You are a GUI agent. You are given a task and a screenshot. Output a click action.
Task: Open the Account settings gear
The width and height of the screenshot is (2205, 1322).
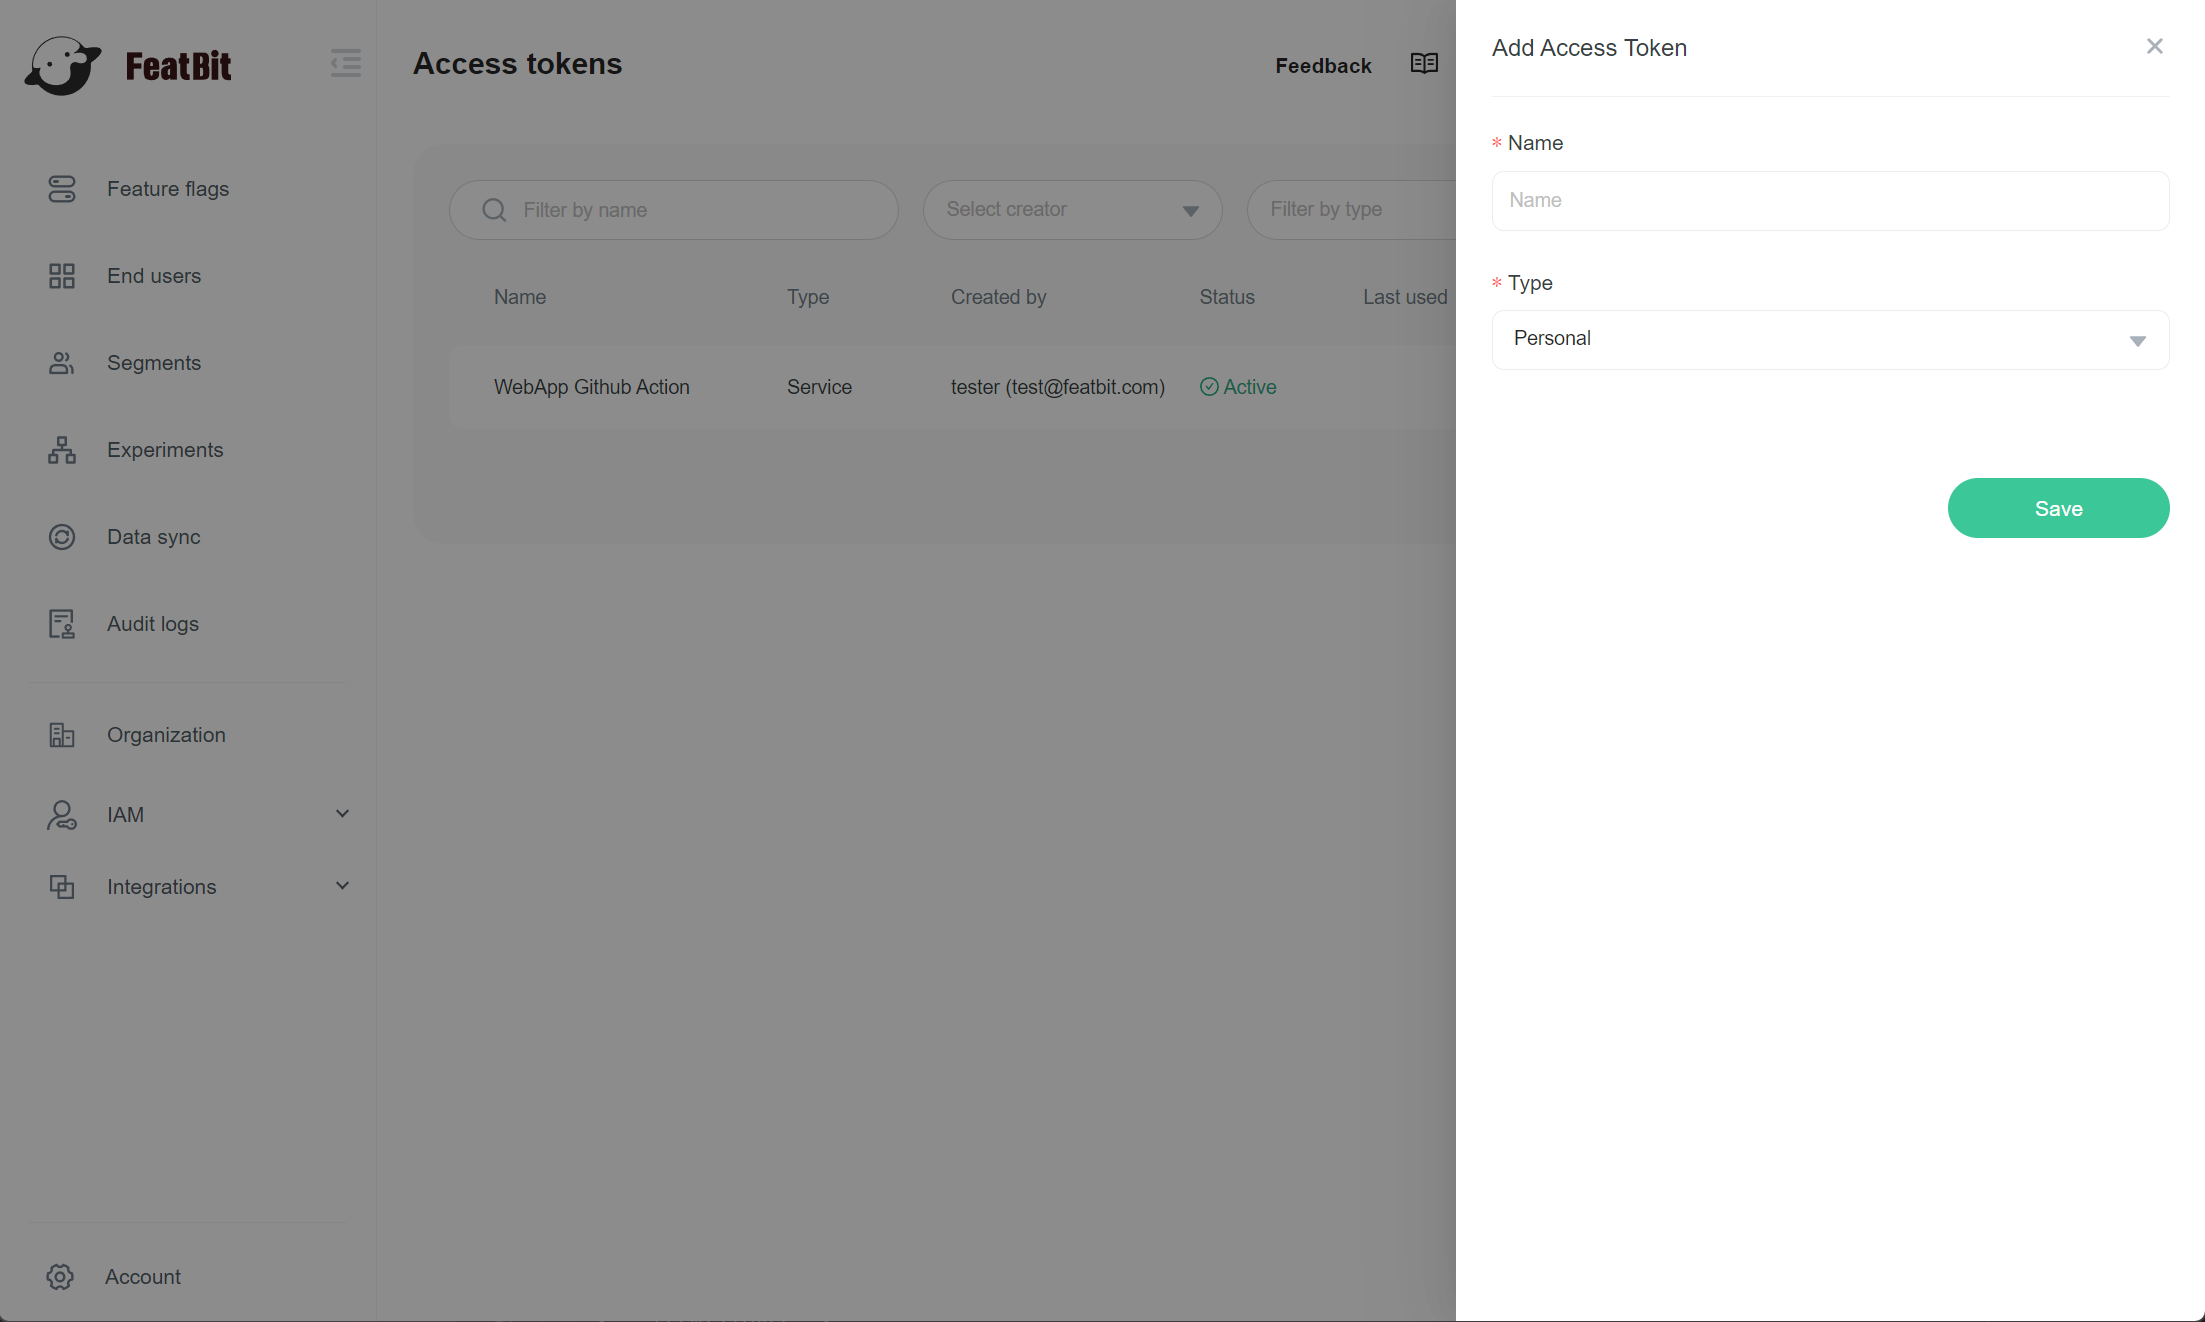(x=60, y=1277)
